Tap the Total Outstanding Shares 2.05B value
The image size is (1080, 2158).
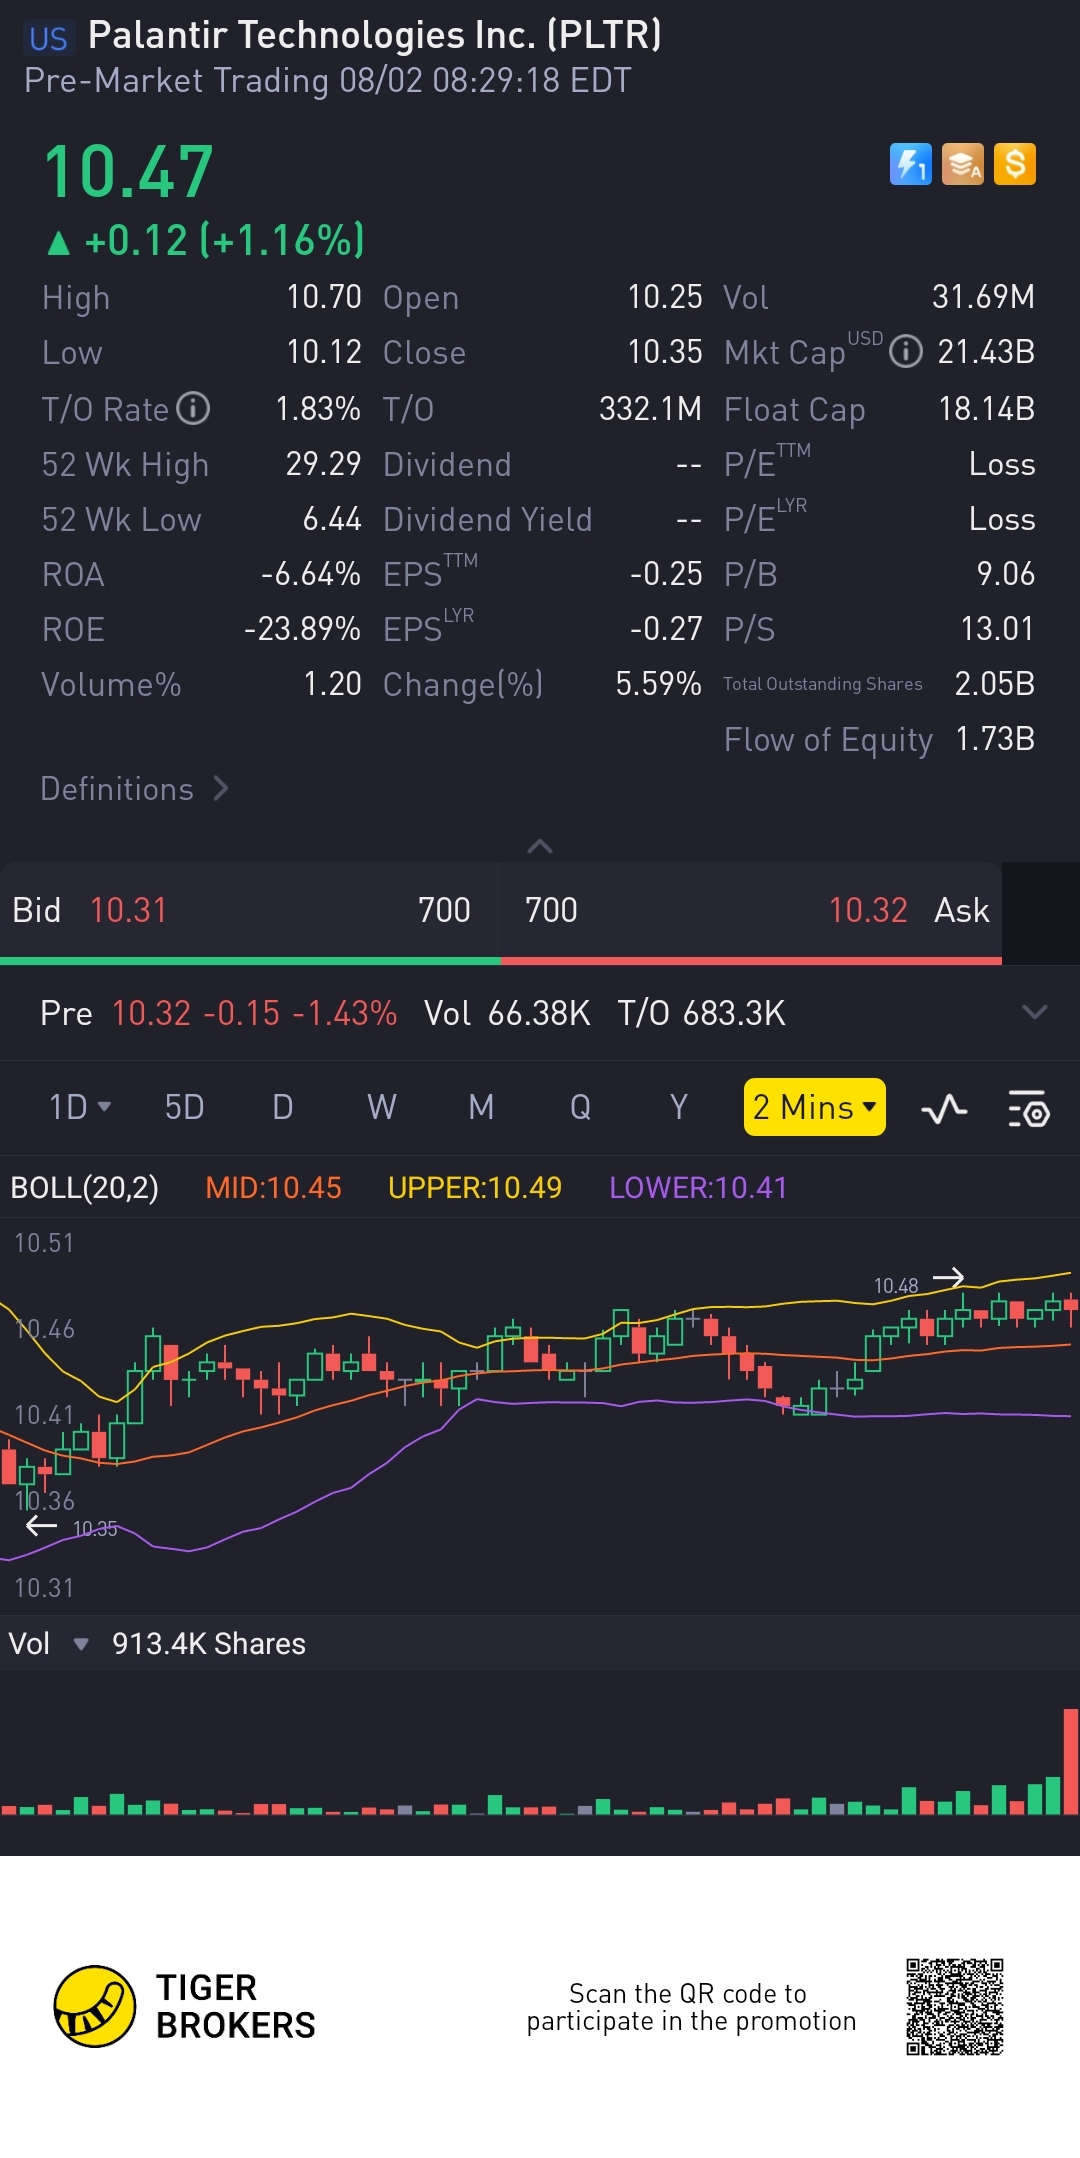[x=995, y=683]
